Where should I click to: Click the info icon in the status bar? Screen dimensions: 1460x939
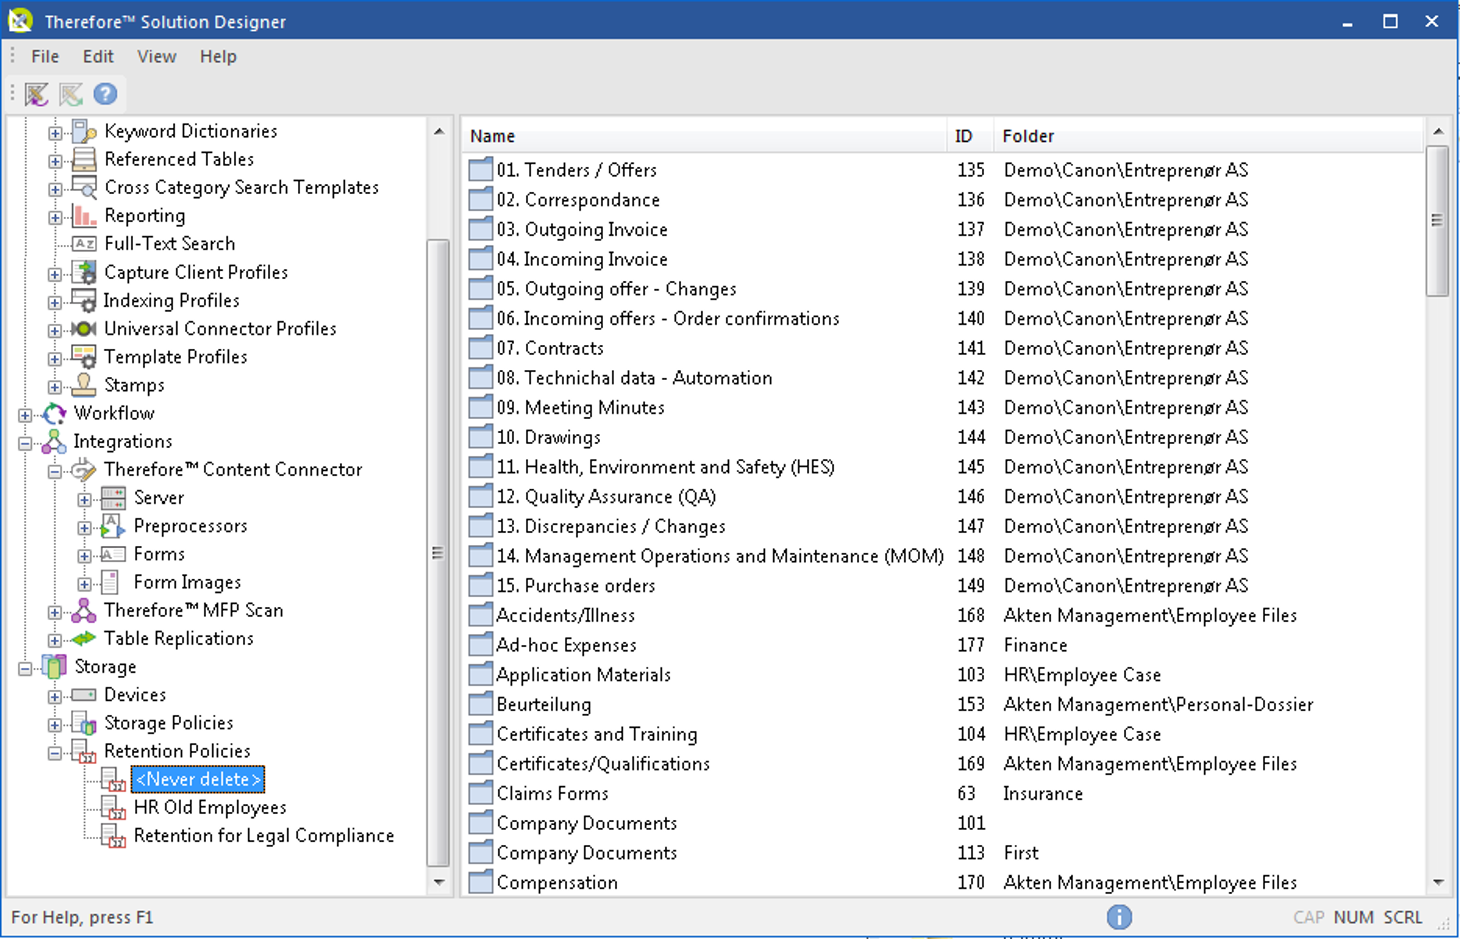coord(1119,917)
